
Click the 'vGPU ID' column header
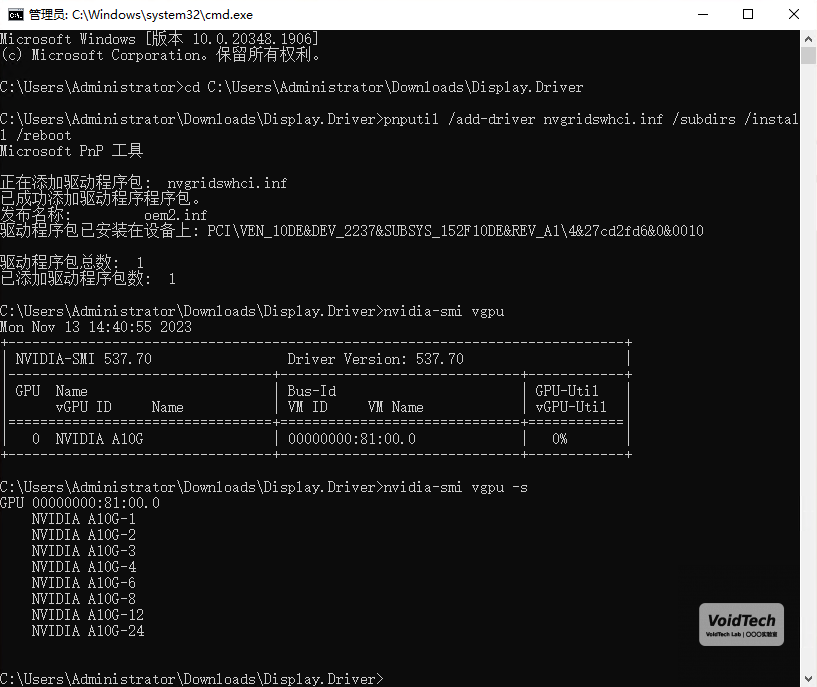[83, 407]
